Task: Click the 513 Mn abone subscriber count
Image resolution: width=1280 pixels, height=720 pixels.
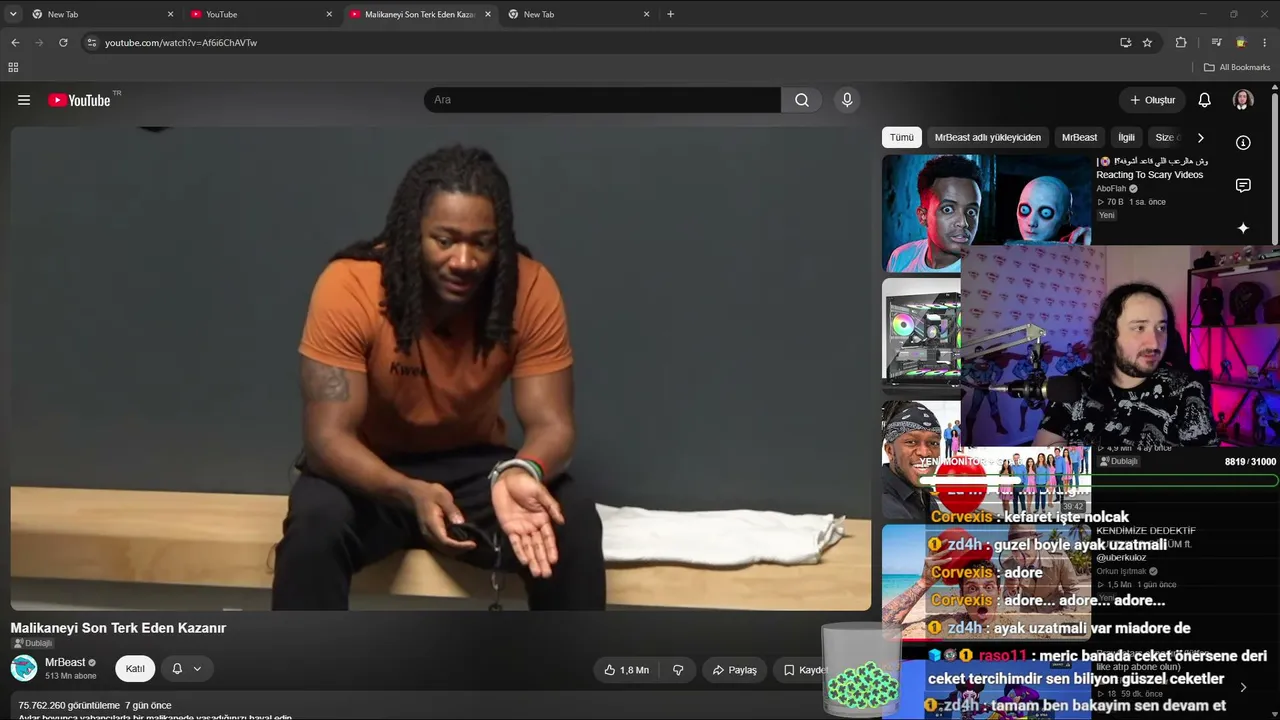Action: tap(71, 676)
